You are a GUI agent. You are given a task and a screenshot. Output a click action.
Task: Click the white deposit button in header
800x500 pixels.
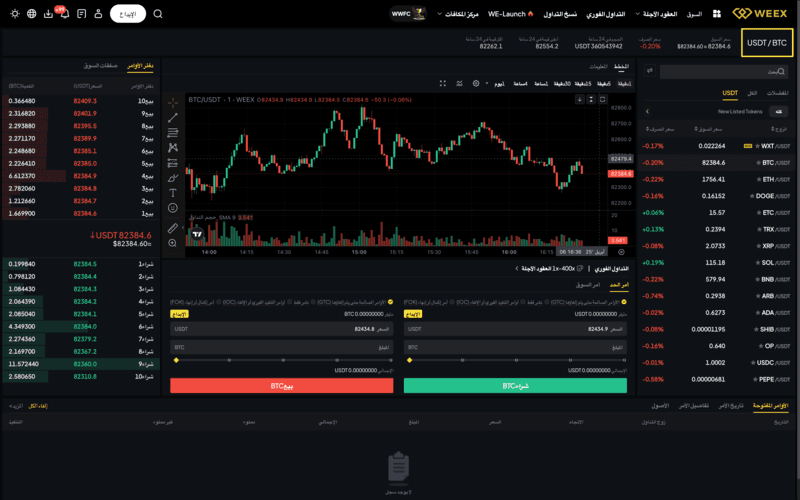(x=128, y=14)
